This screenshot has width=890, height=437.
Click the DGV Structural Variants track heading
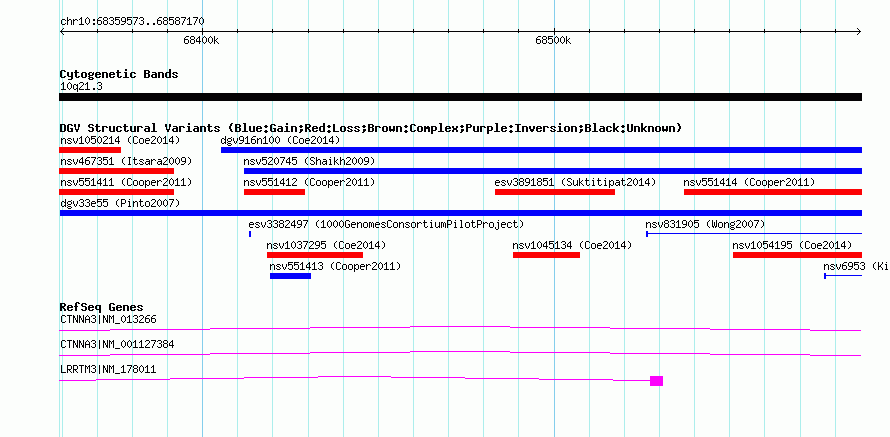coord(370,128)
